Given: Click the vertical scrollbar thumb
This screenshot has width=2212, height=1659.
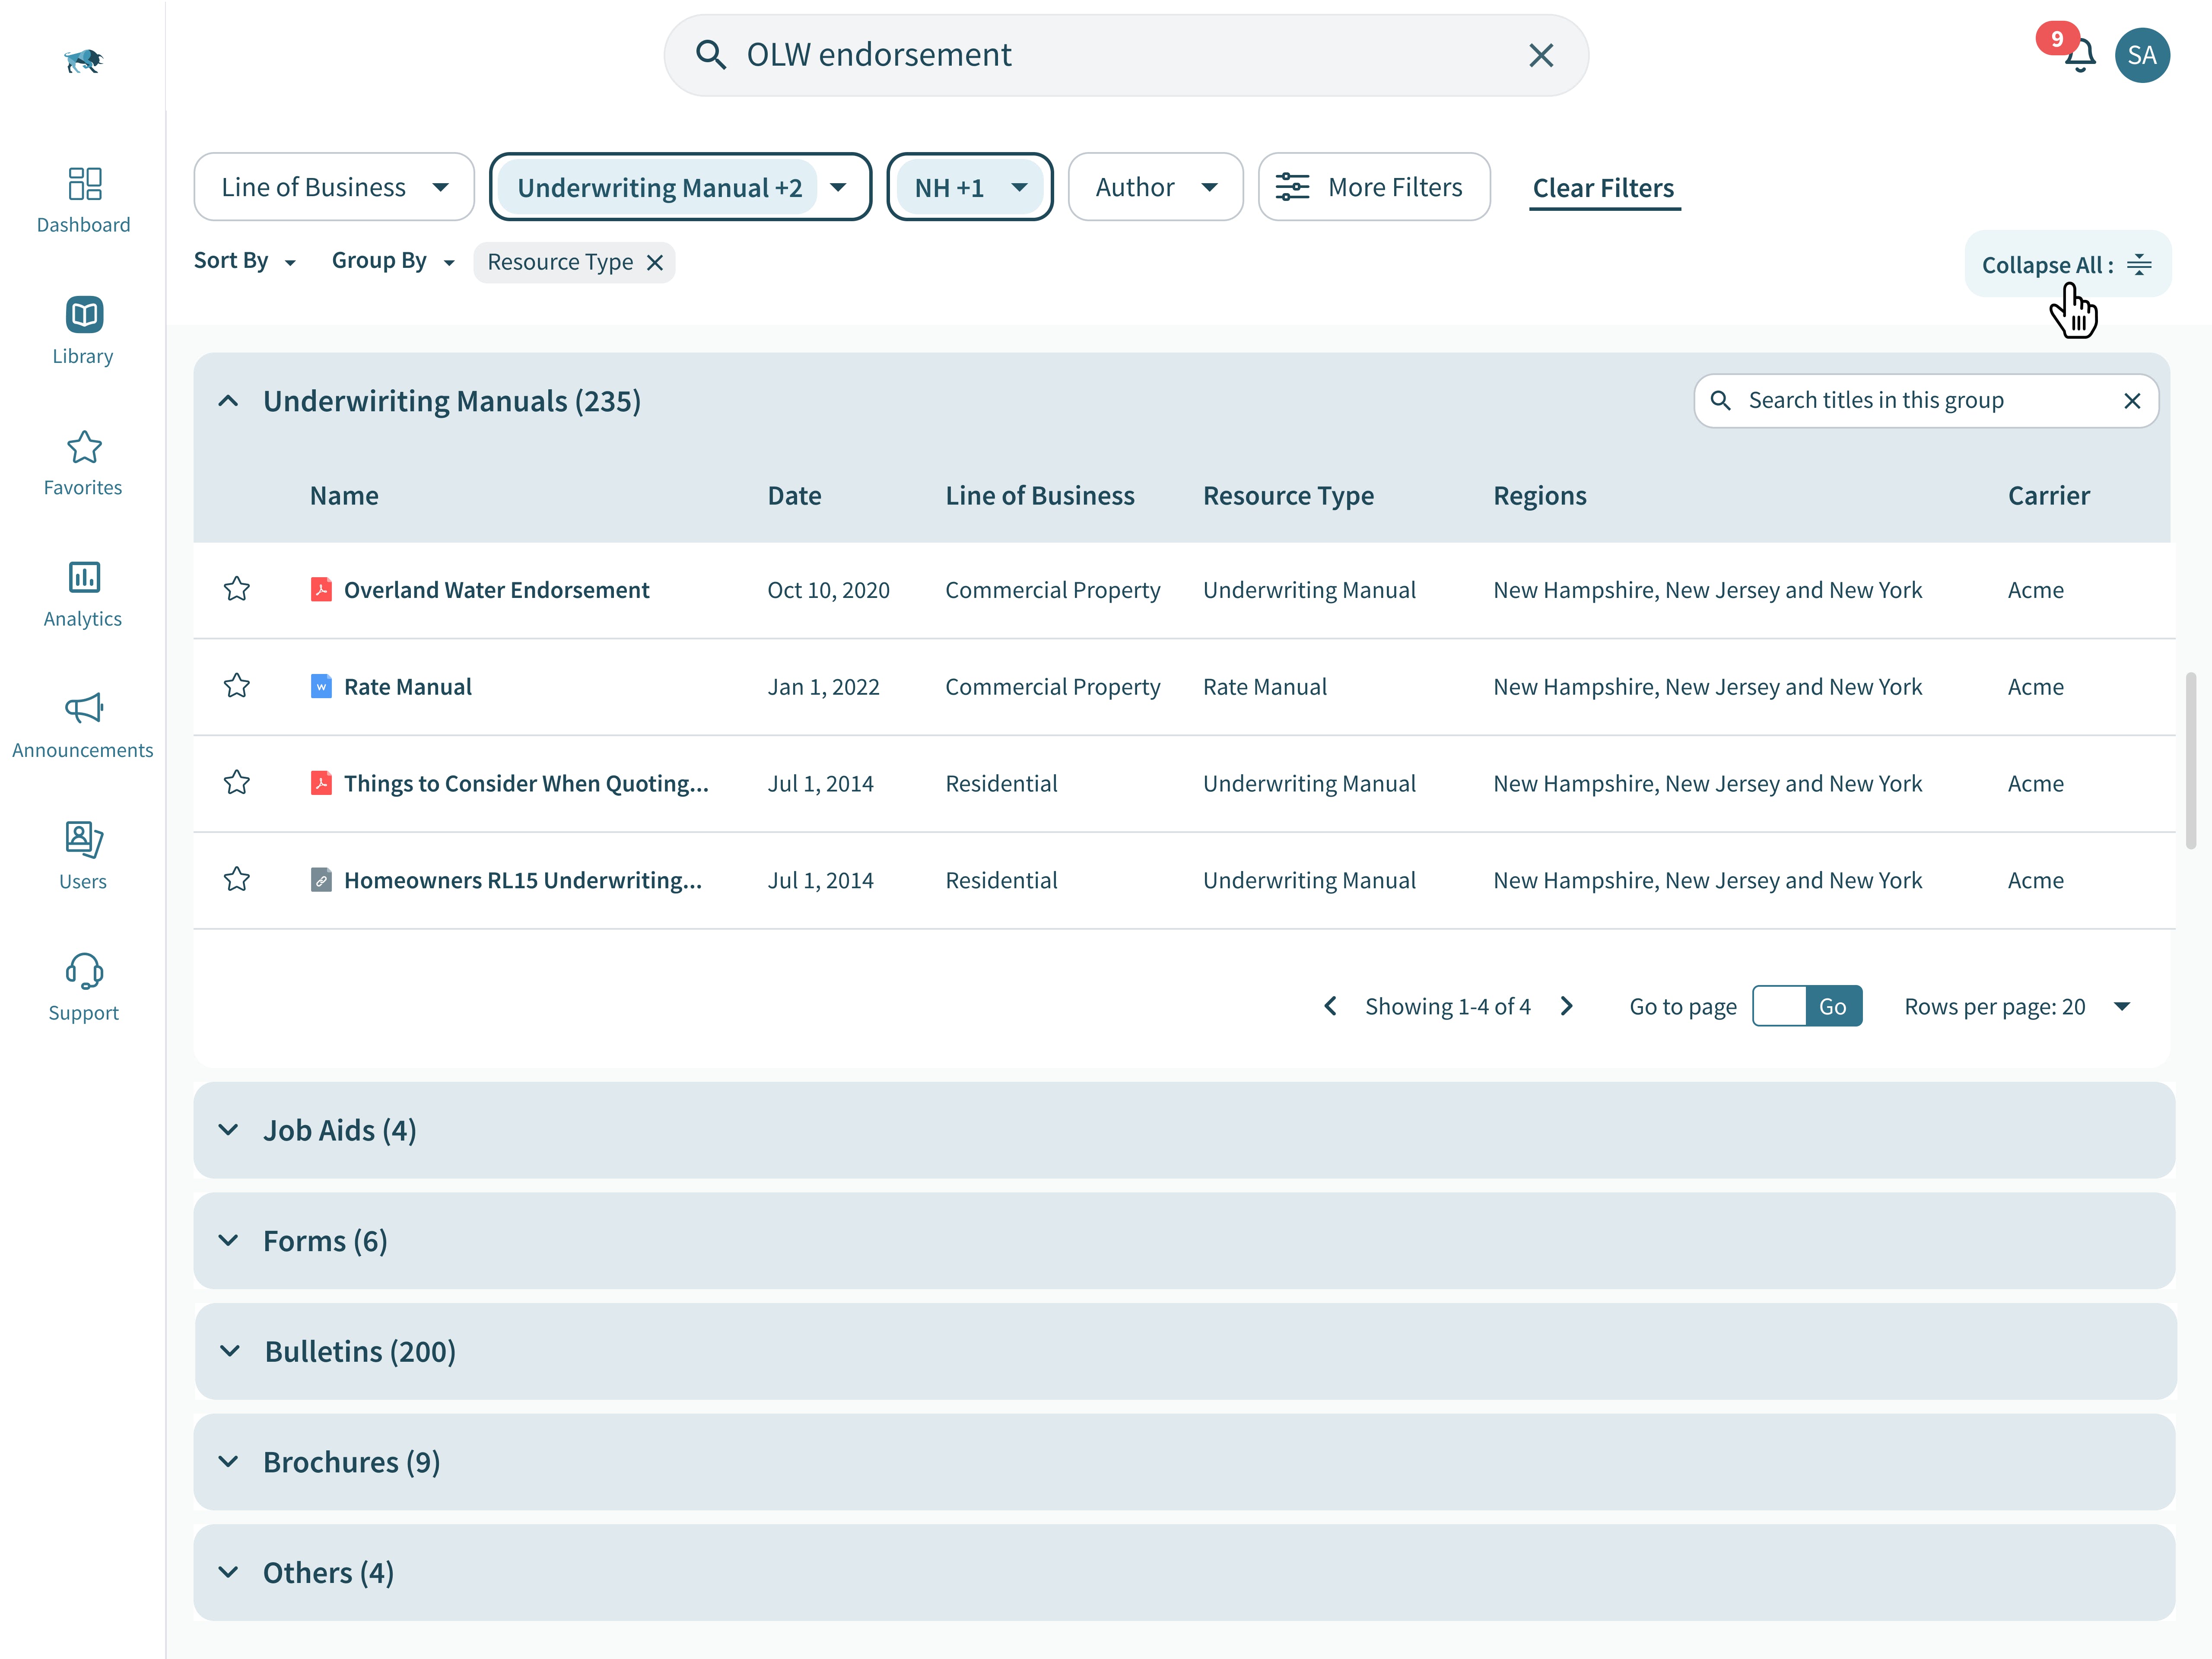Looking at the screenshot, I should pos(2190,760).
